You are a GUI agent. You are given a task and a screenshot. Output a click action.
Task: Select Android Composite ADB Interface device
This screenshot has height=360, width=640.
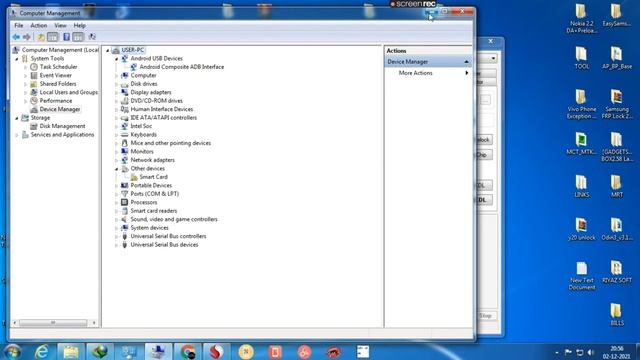click(182, 67)
